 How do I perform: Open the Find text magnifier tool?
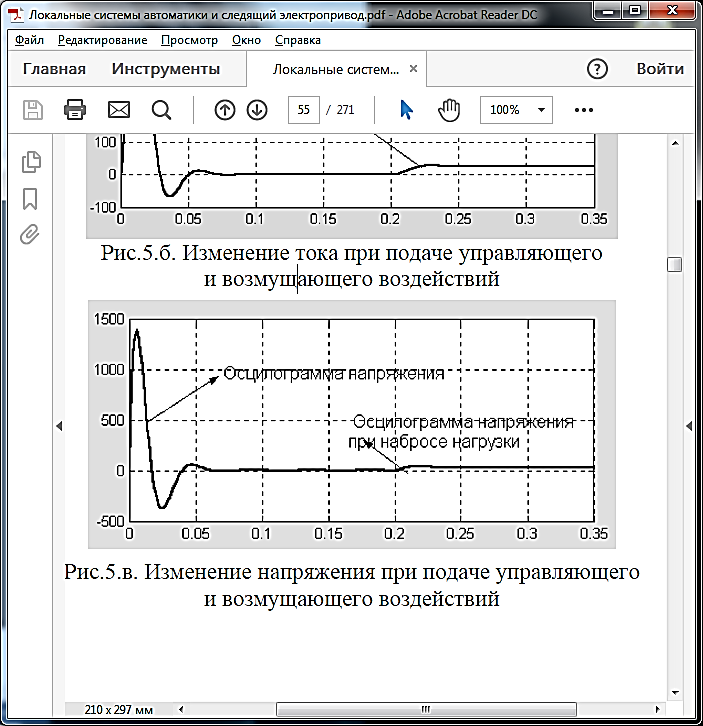pyautogui.click(x=162, y=110)
